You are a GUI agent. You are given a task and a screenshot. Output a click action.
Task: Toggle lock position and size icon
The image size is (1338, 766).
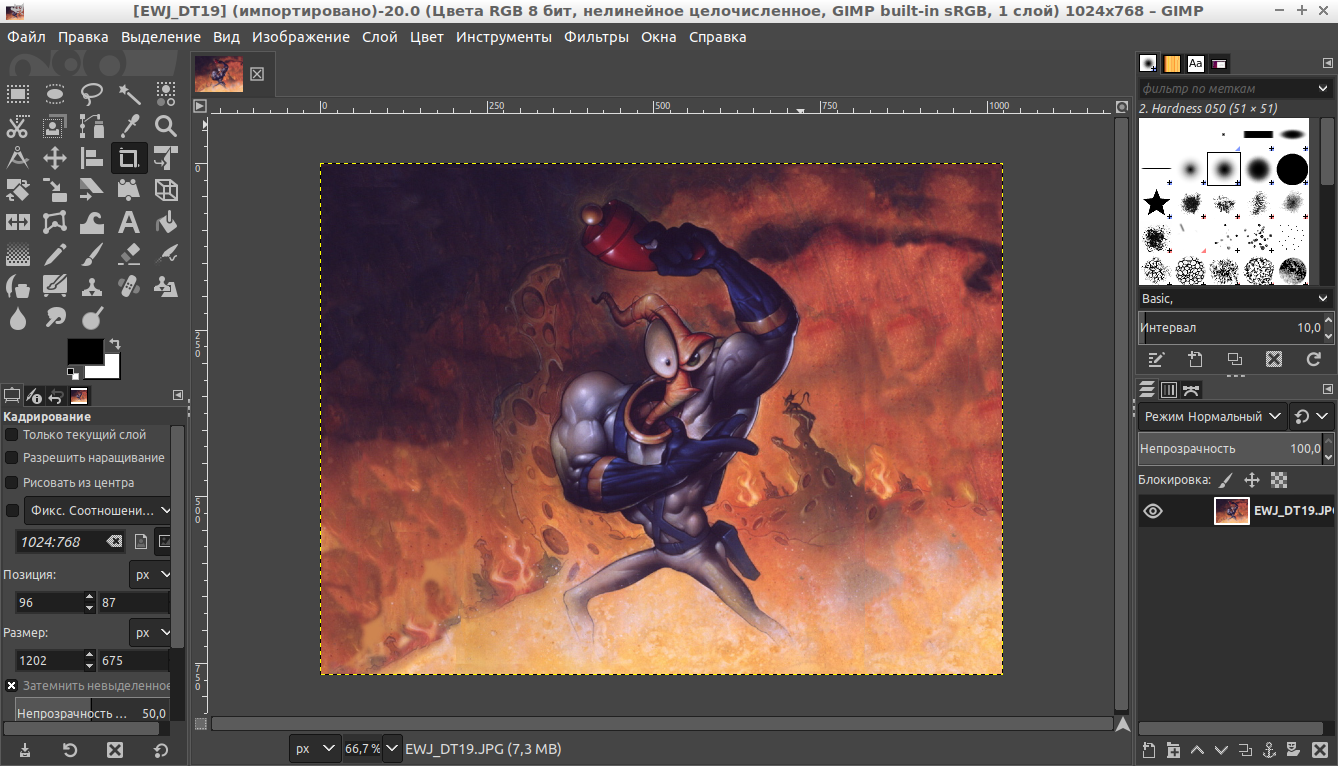1252,480
